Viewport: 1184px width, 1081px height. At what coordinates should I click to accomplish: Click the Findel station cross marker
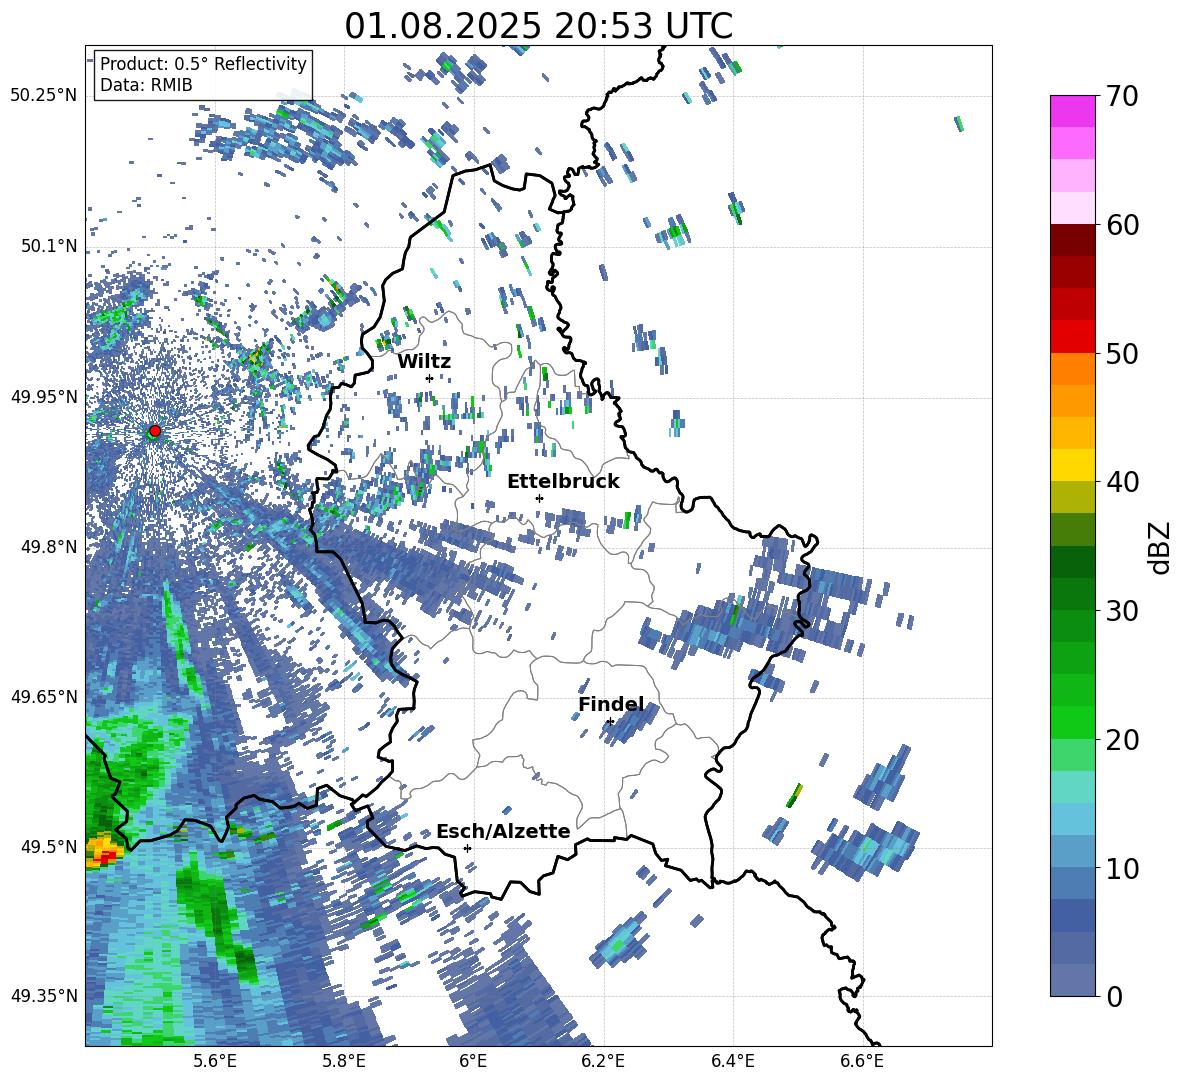pos(610,722)
